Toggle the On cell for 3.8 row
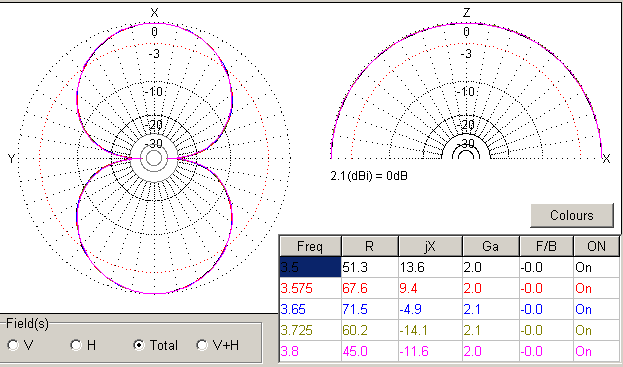This screenshot has width=623, height=367. (x=596, y=352)
